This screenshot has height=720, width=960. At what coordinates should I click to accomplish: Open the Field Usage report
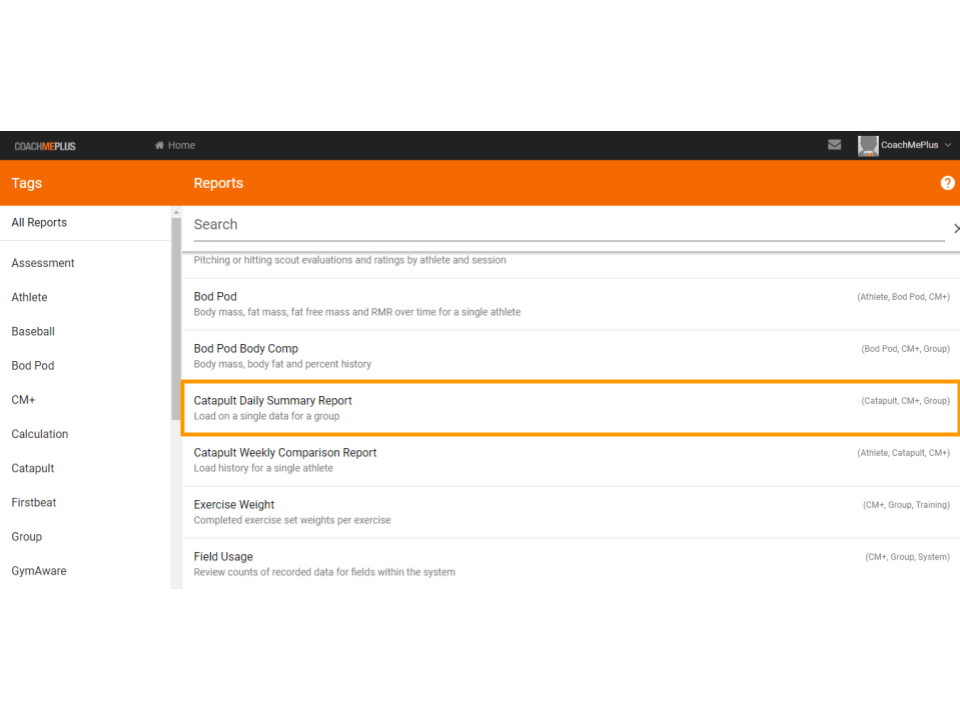point(571,564)
